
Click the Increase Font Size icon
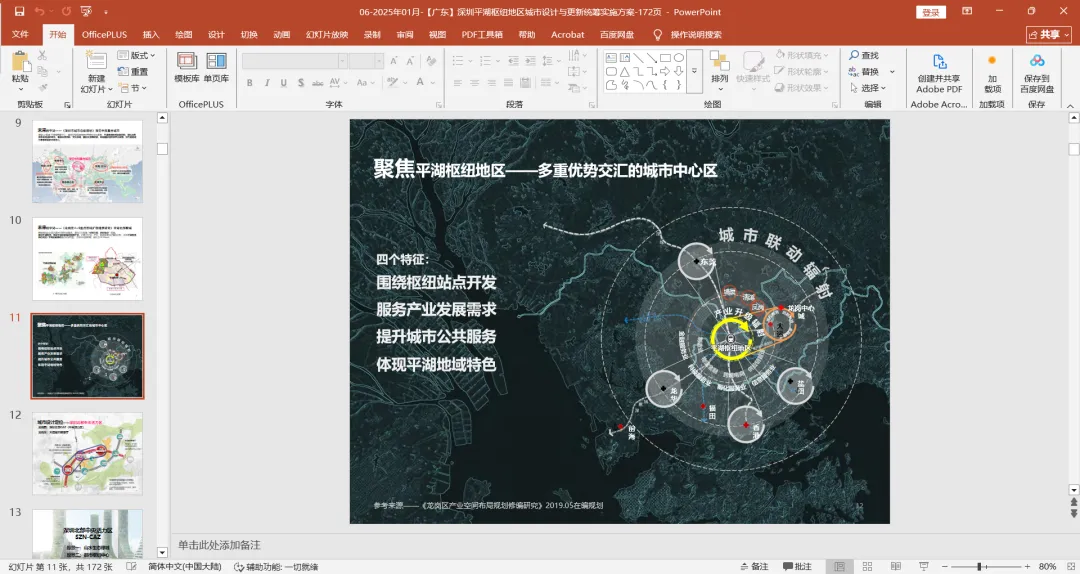[394, 61]
